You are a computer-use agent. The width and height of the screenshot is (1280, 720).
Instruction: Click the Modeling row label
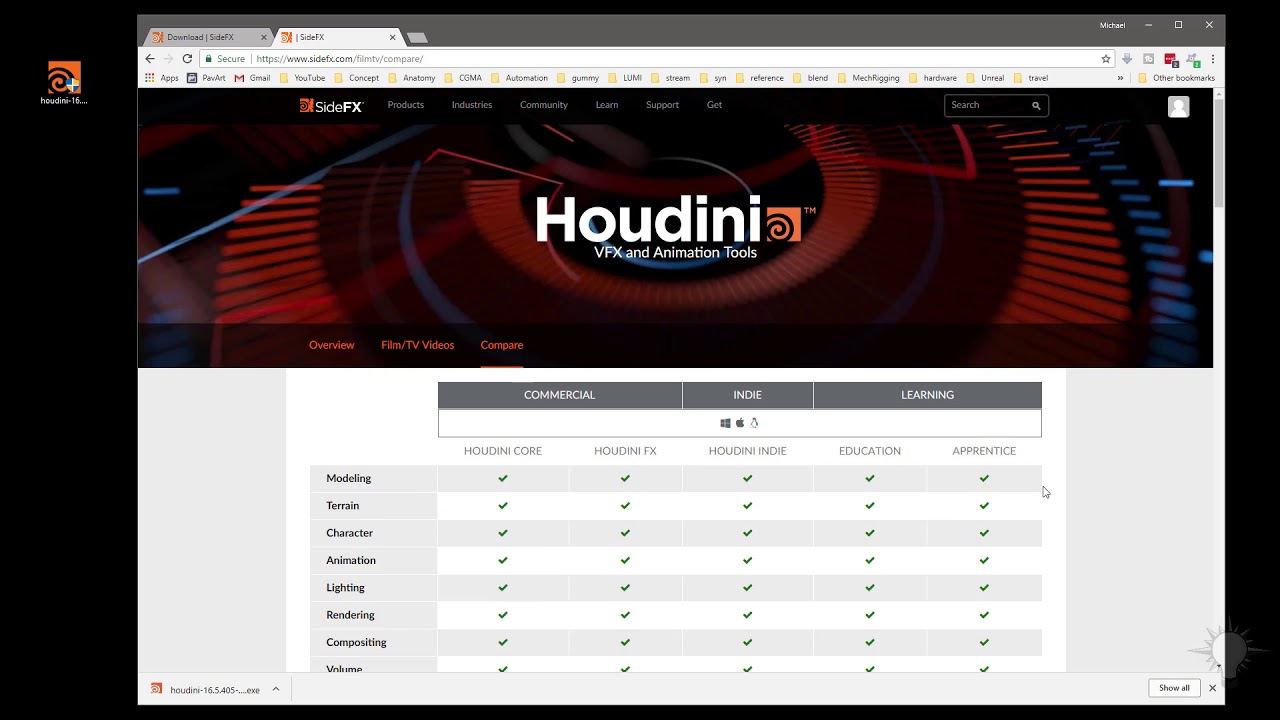(x=349, y=478)
